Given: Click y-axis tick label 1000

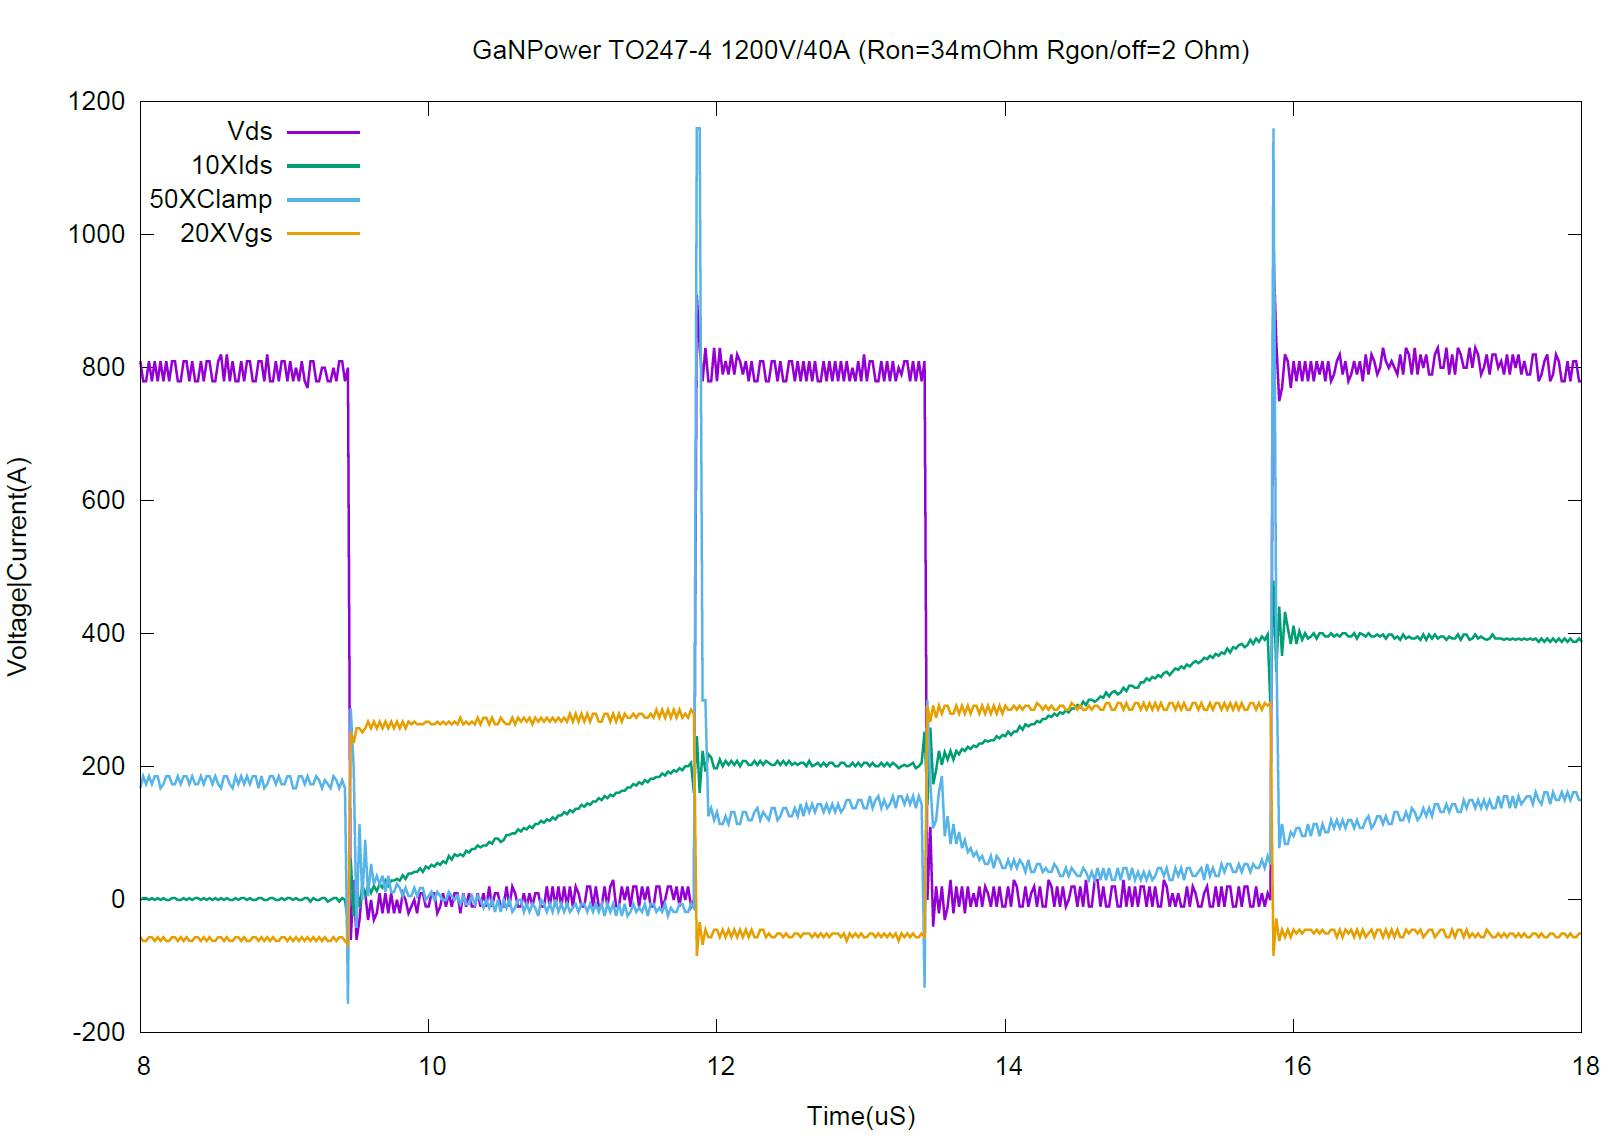Looking at the screenshot, I should click(97, 234).
